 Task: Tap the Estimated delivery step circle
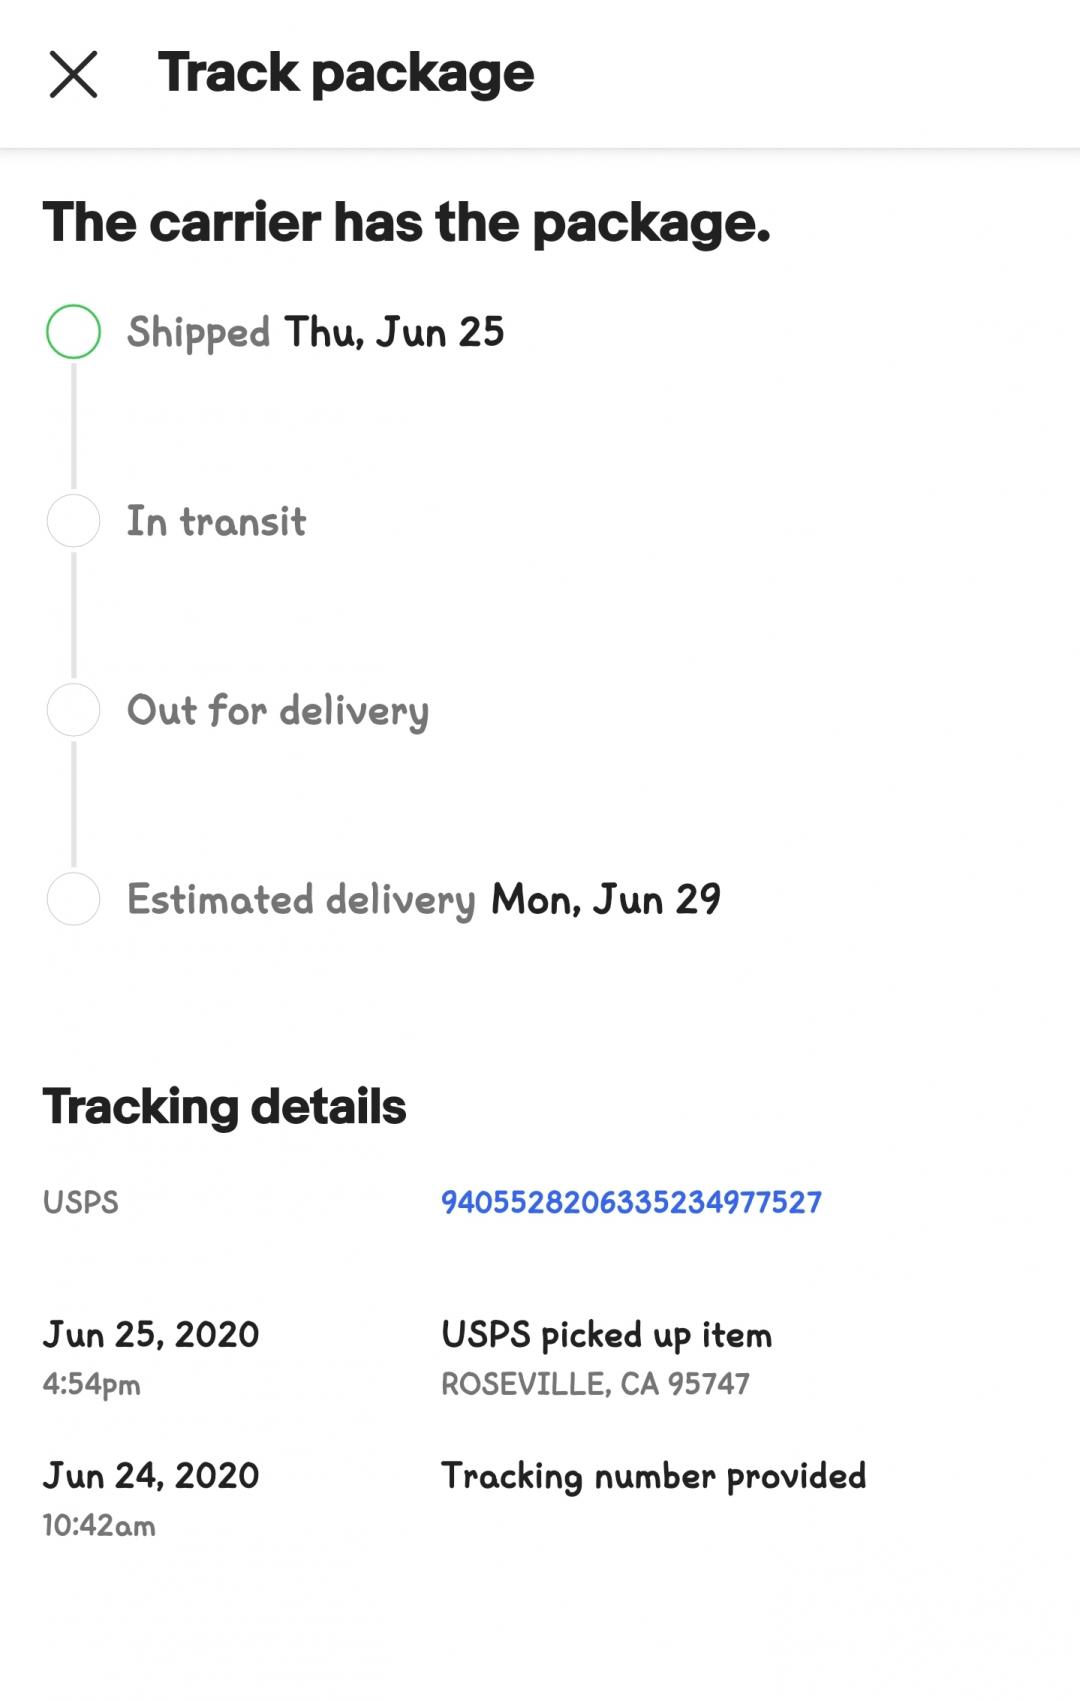coord(73,899)
